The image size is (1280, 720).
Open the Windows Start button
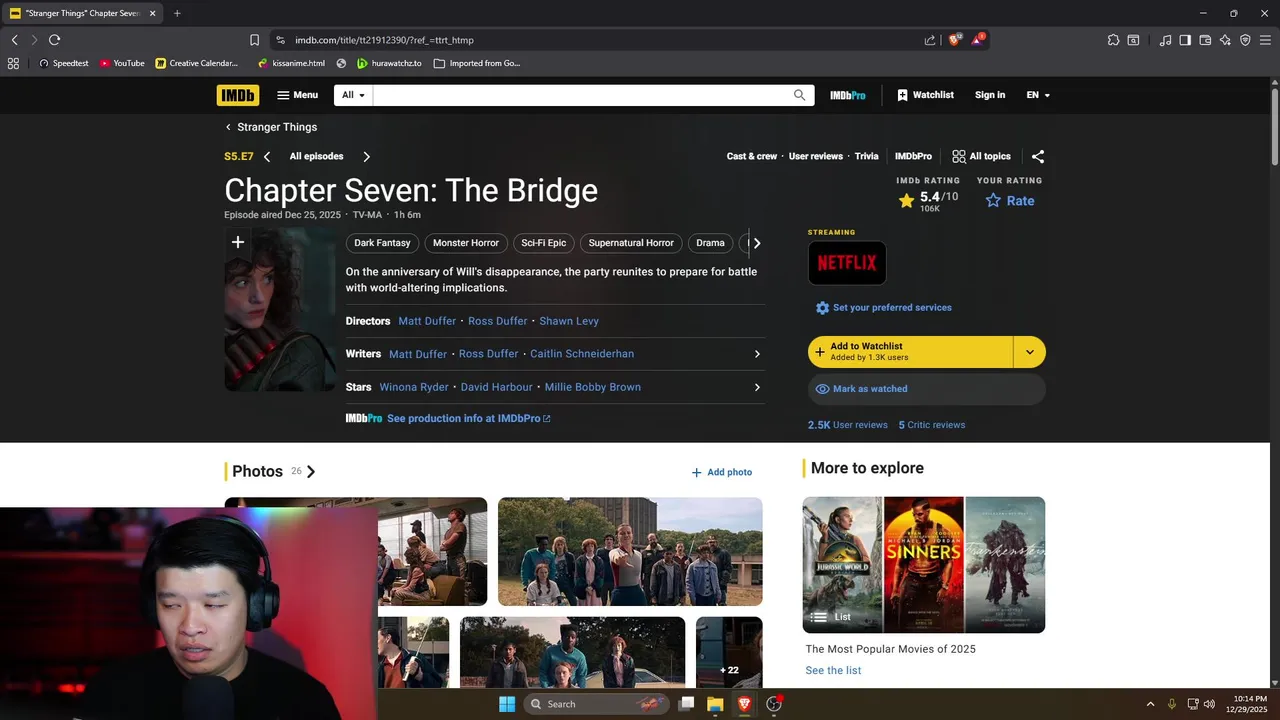click(507, 704)
